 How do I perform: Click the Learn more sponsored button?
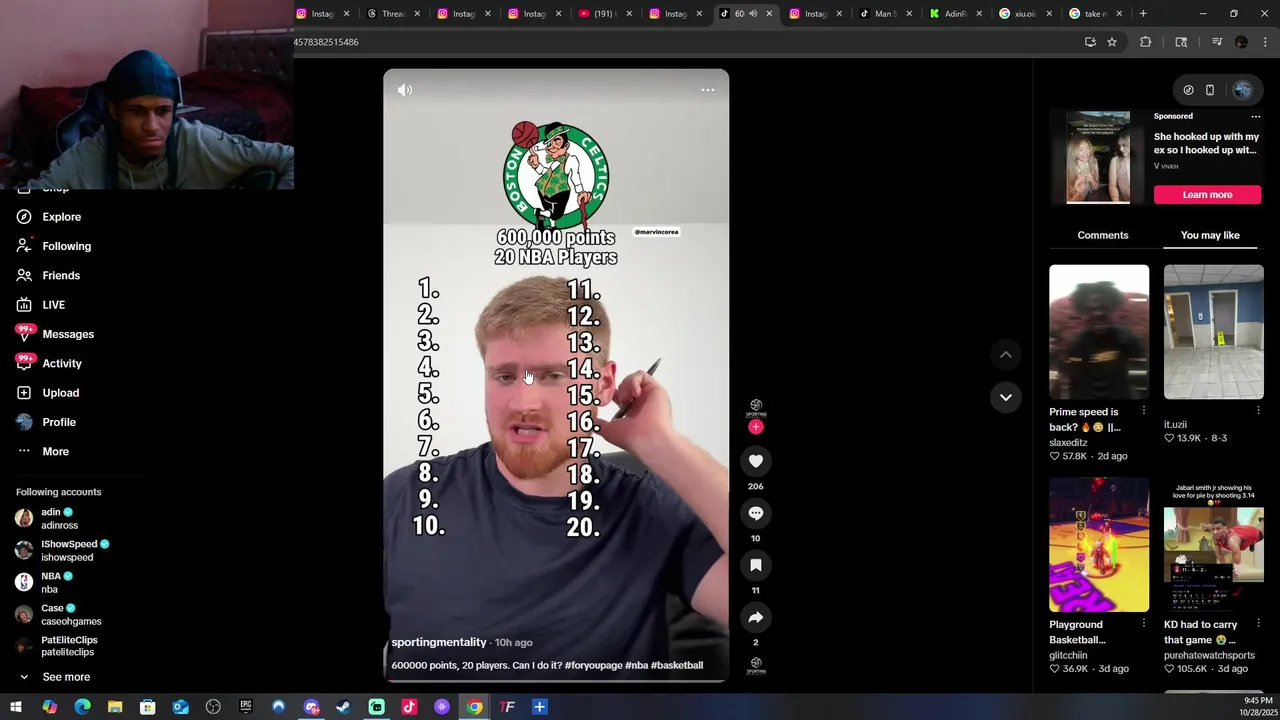1207,195
